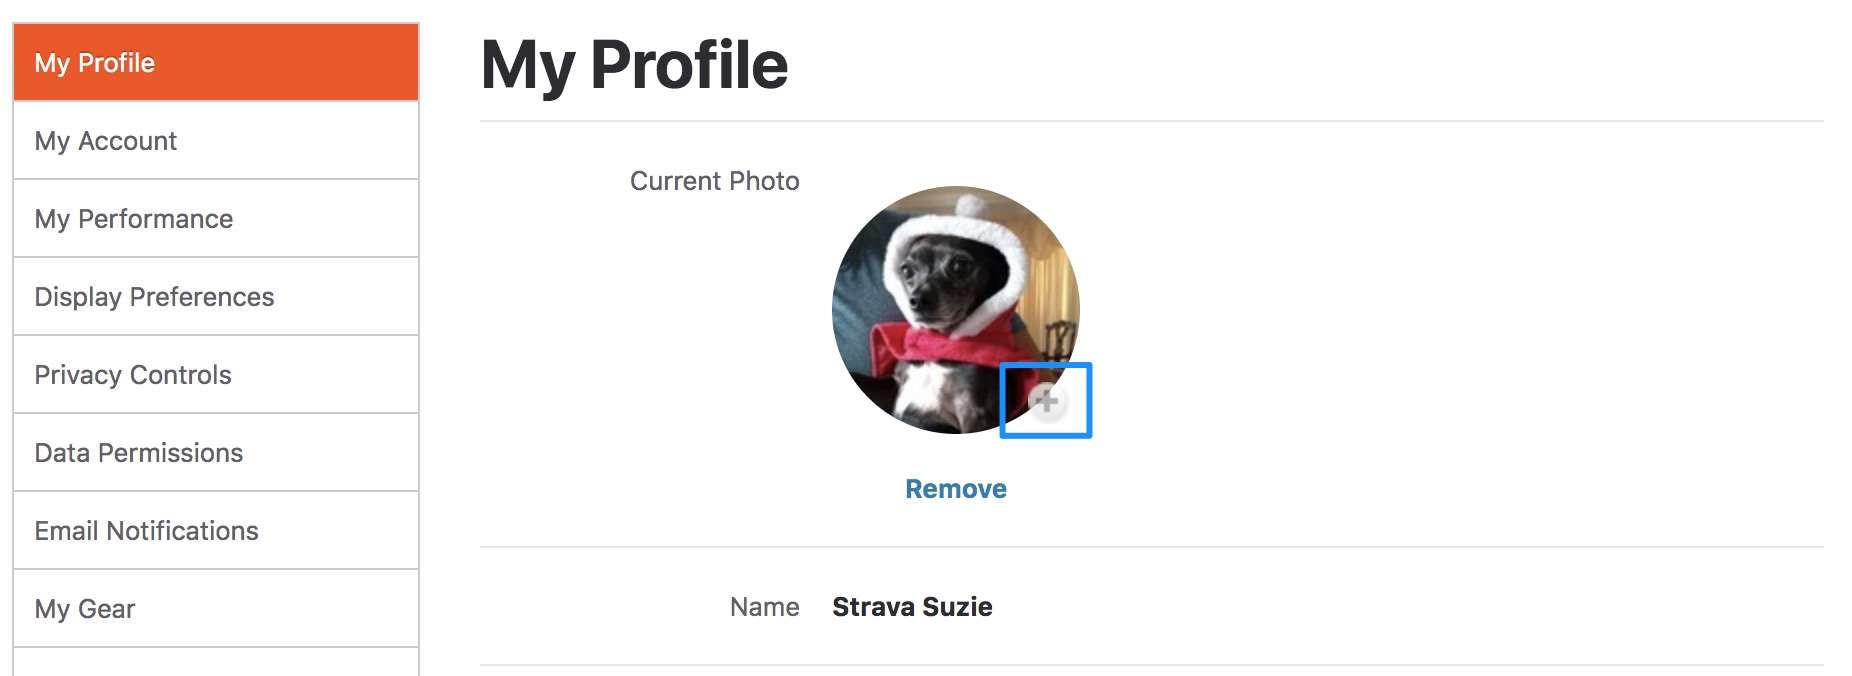Click the Current Photo label
The height and width of the screenshot is (676, 1852).
coord(714,181)
